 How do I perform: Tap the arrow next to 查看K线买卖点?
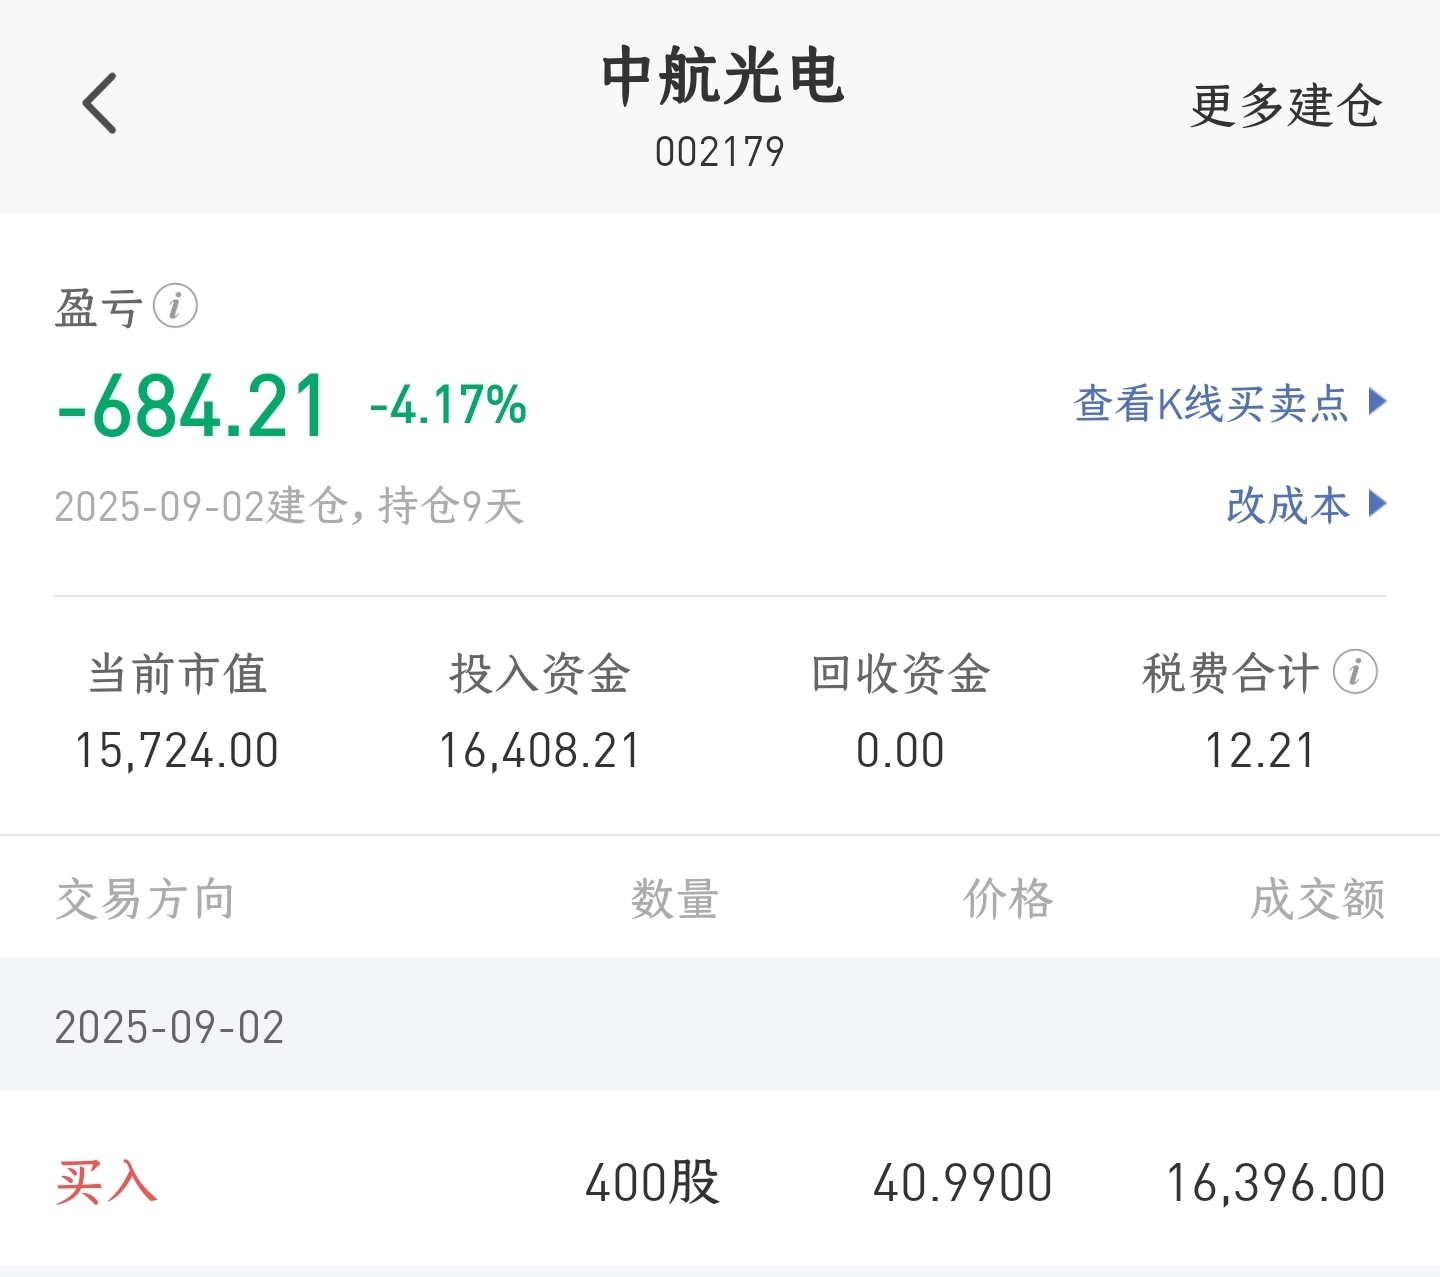pyautogui.click(x=1377, y=402)
